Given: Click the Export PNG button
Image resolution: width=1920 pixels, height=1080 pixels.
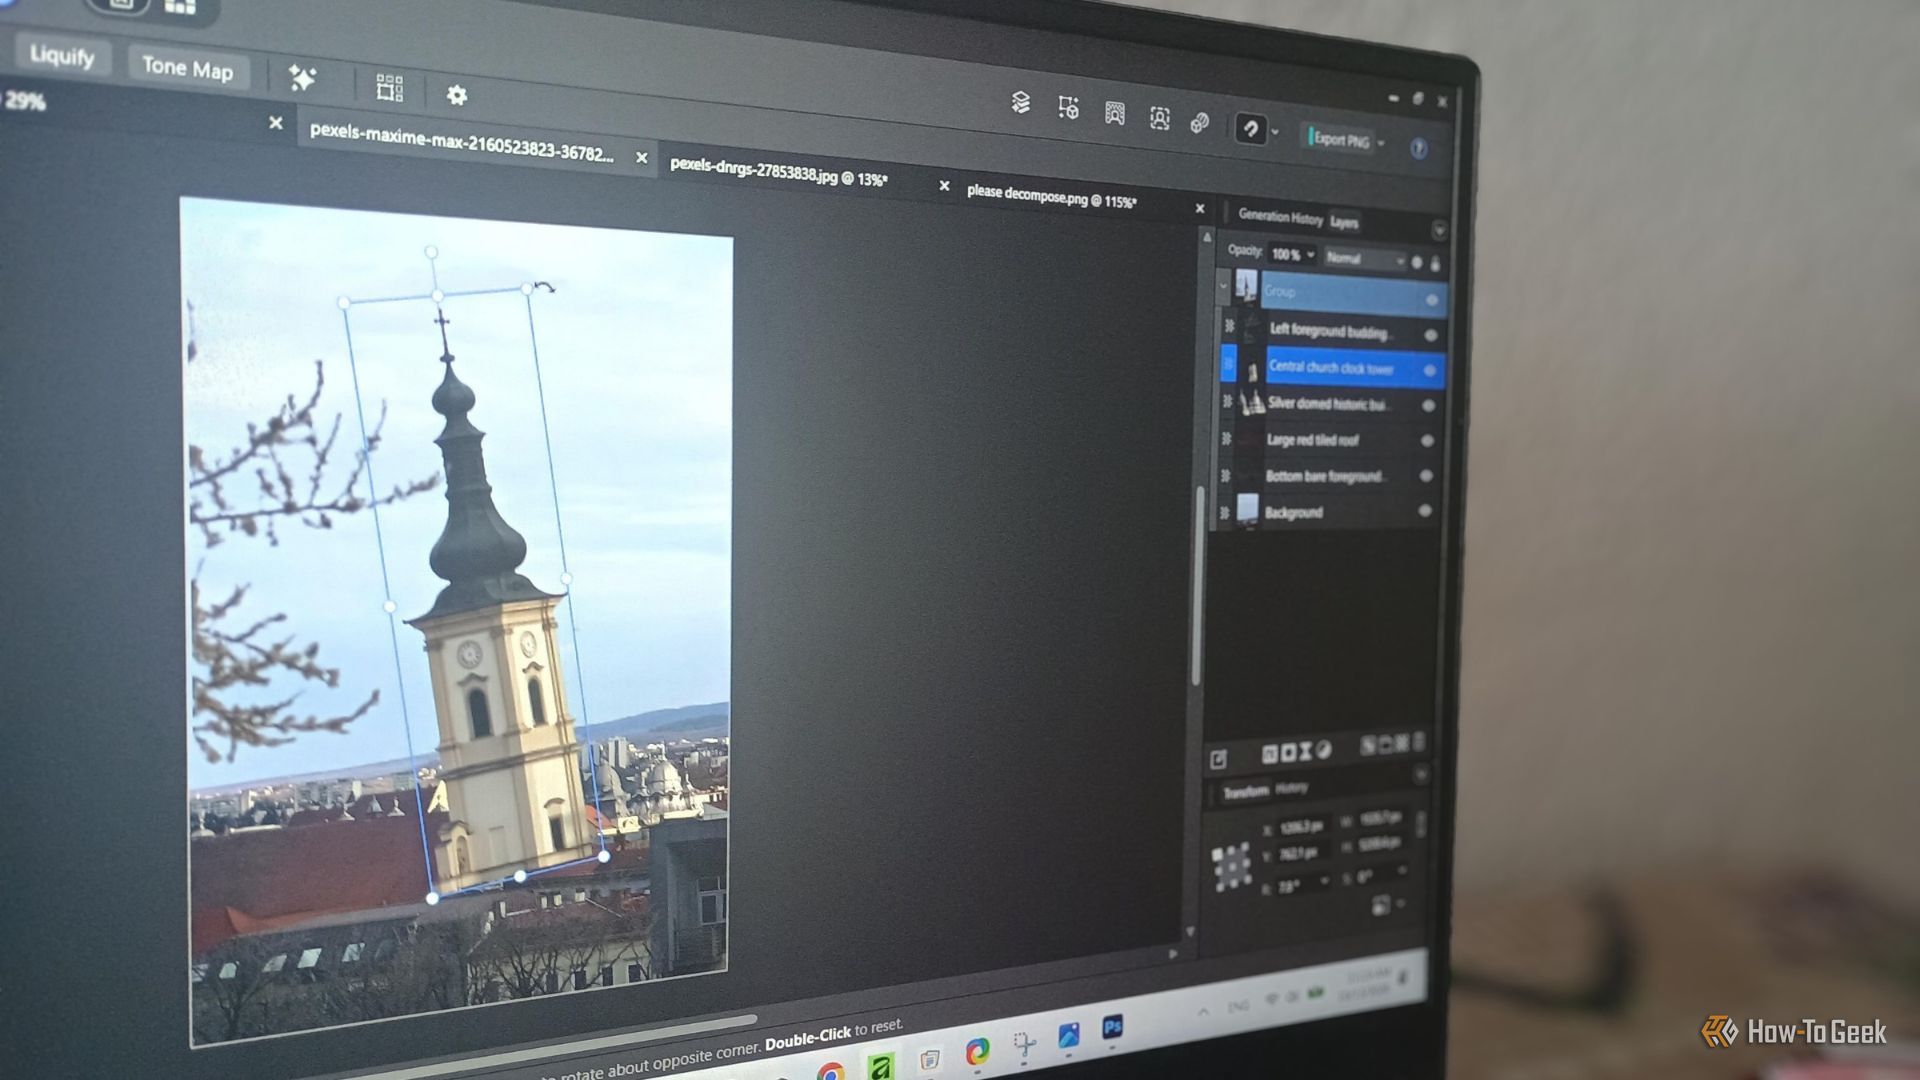Looking at the screenshot, I should (1340, 140).
